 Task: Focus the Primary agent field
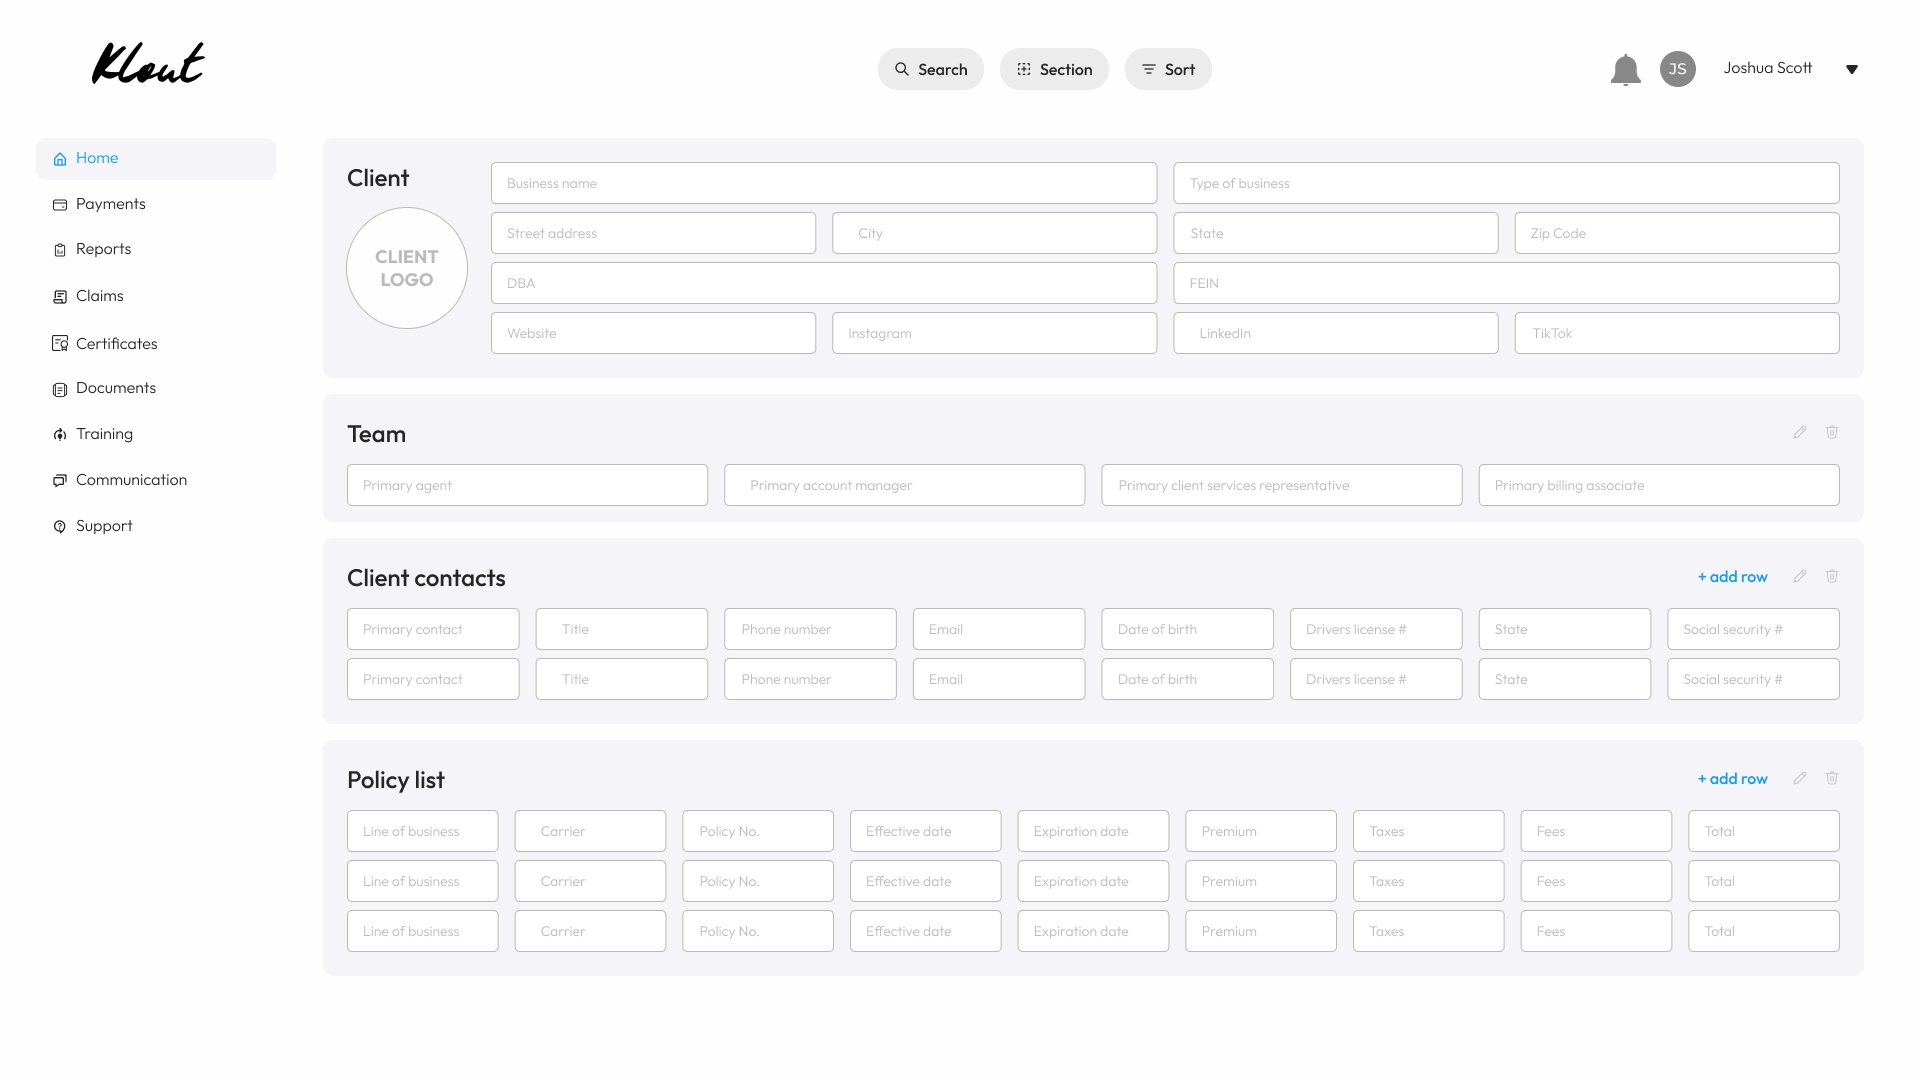tap(527, 485)
